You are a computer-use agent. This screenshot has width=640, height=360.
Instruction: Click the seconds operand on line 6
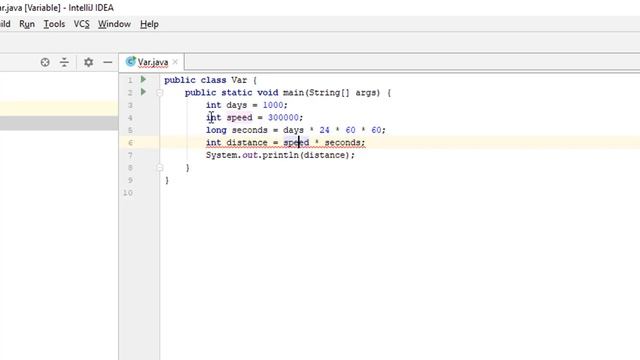point(342,142)
